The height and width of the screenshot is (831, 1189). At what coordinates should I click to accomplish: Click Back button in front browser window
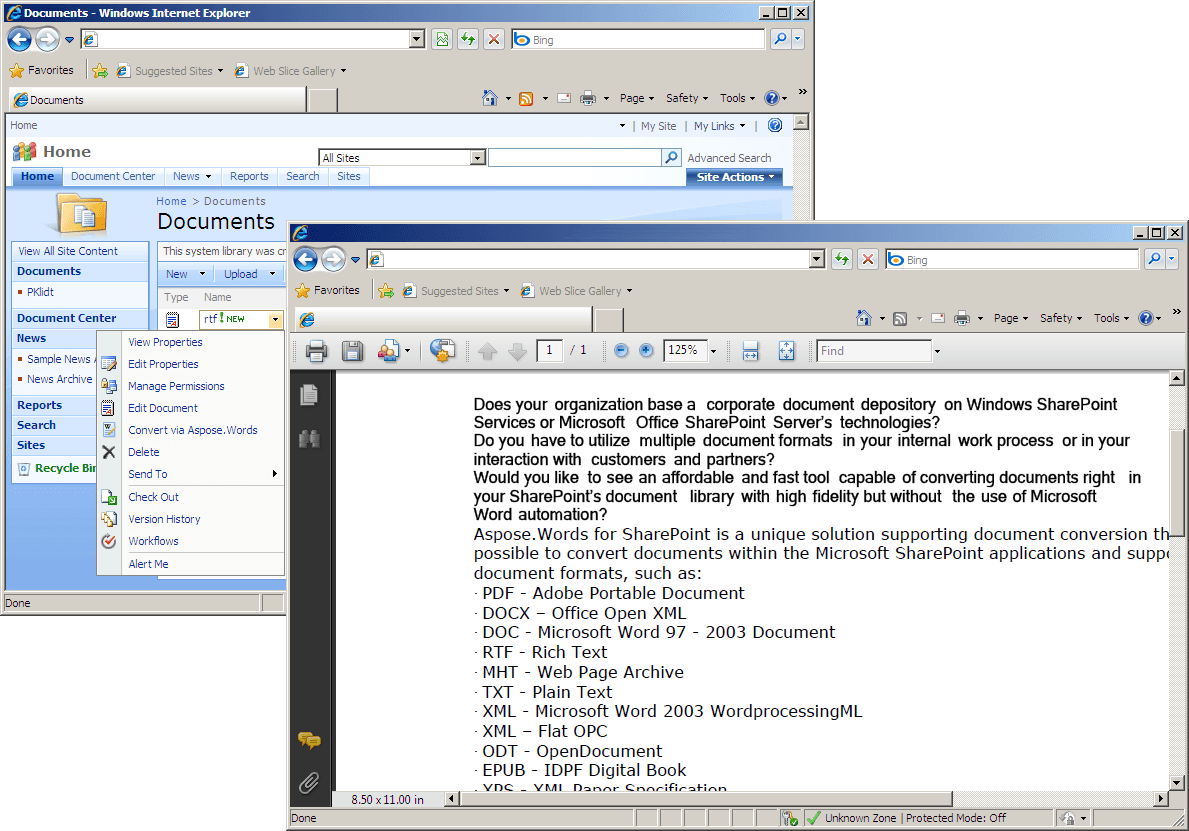306,259
